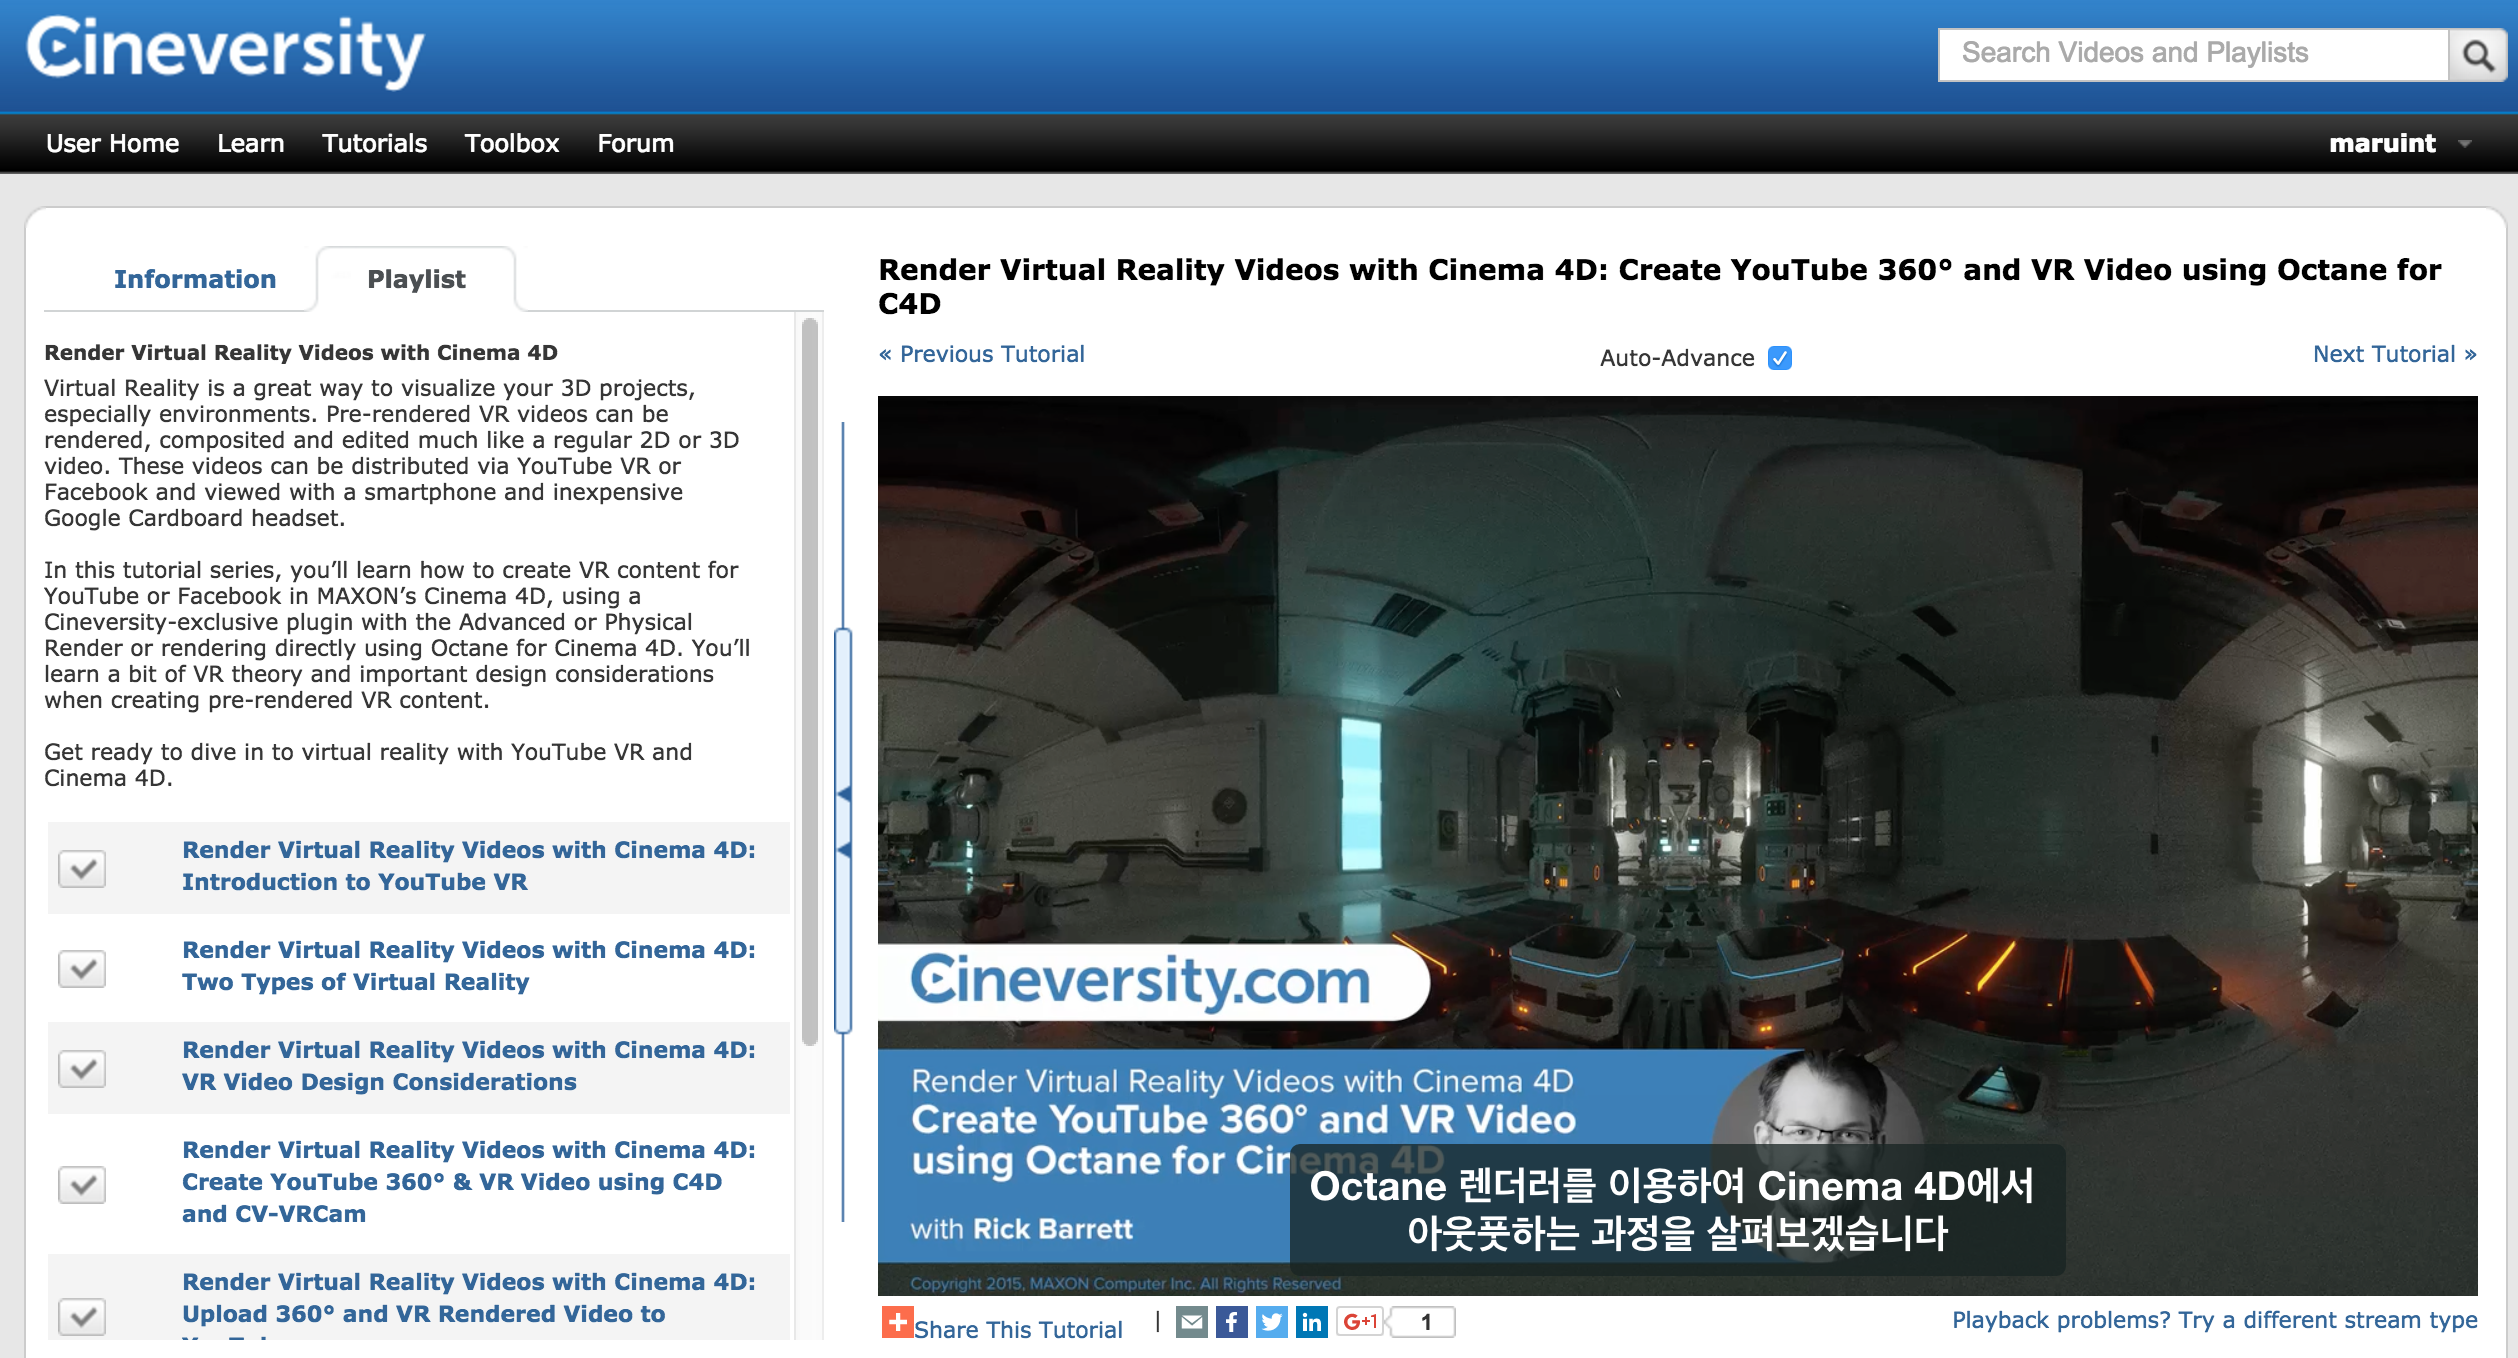Click the maruint username

coord(2382,143)
